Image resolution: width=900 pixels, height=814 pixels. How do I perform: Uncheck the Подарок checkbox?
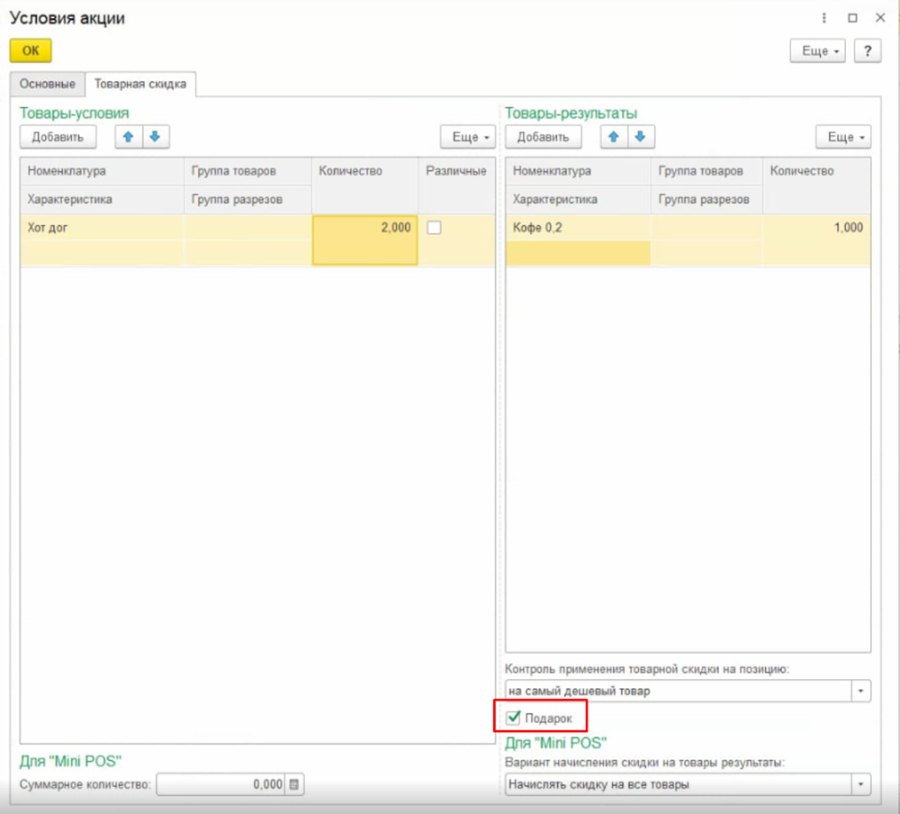513,718
